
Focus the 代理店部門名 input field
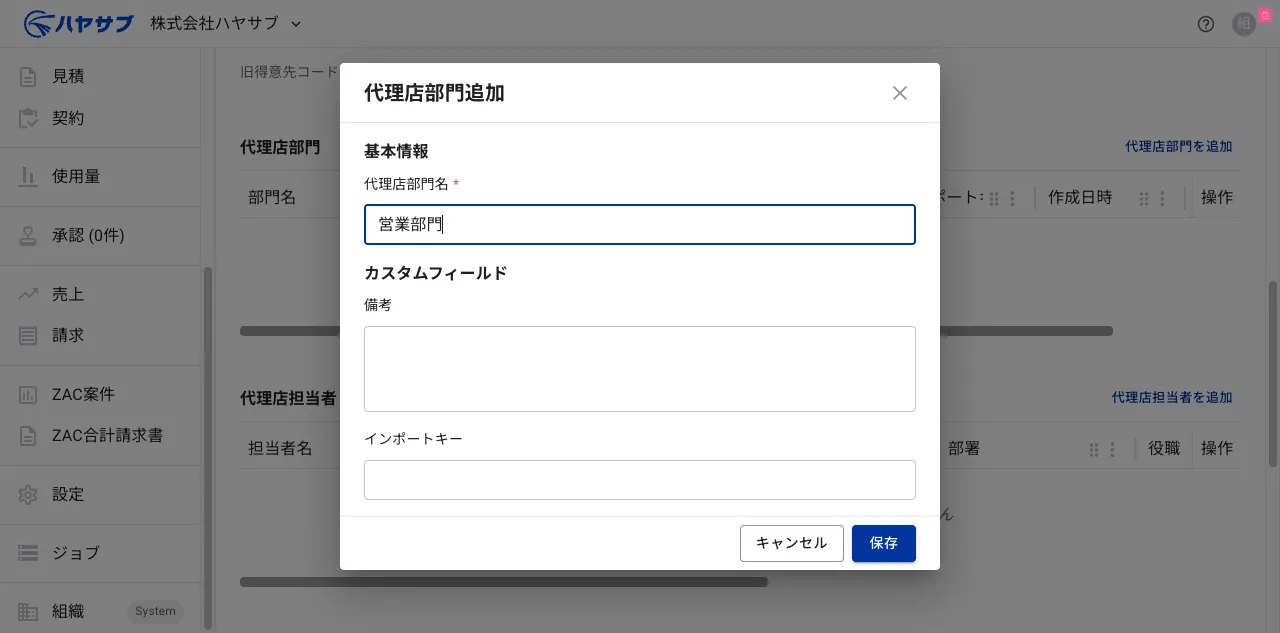tap(640, 225)
